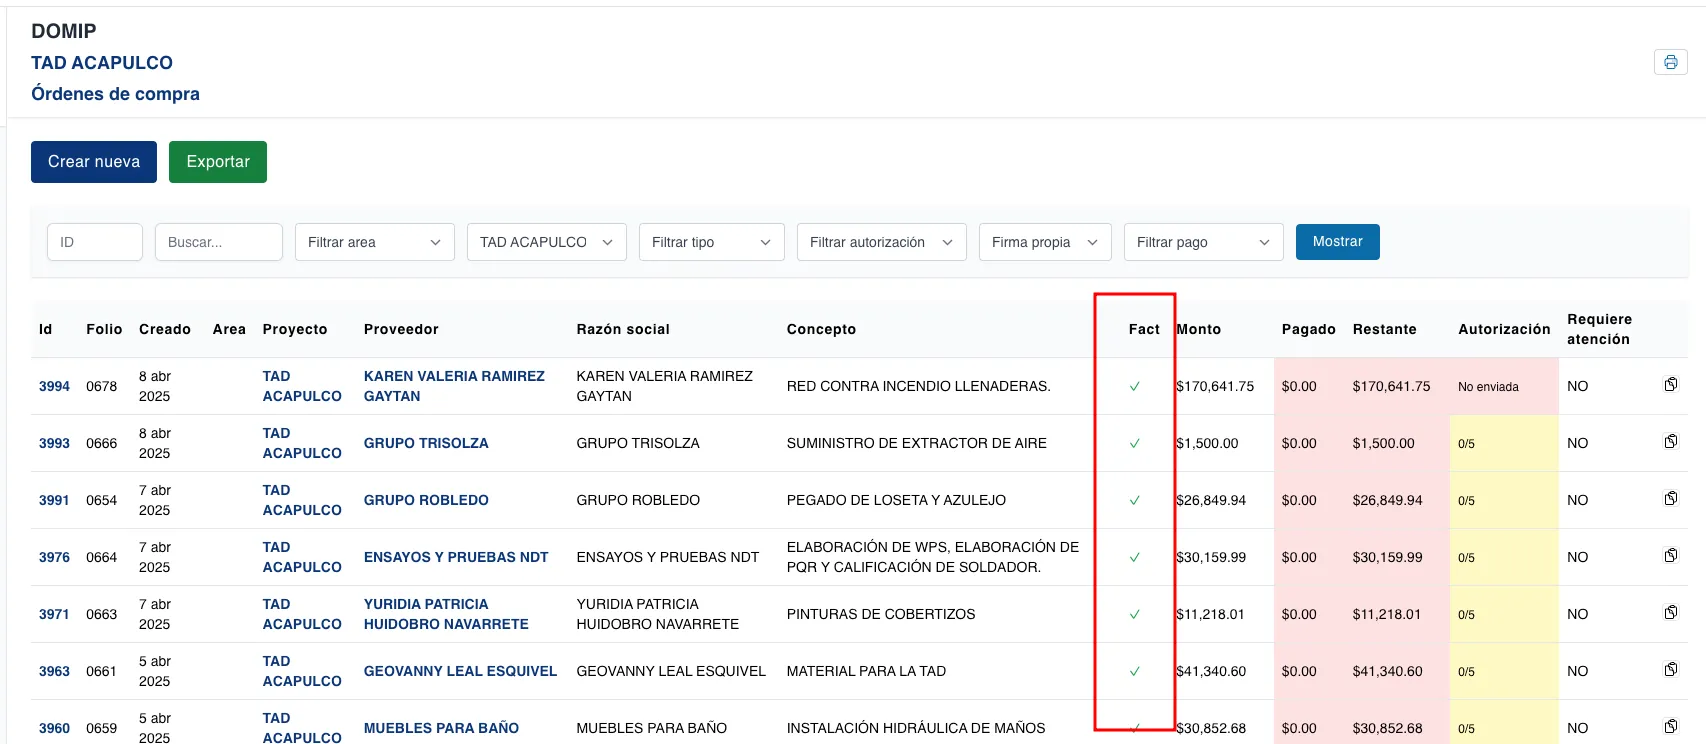This screenshot has width=1706, height=744.
Task: Click copy icon for order 3963
Action: point(1670,670)
